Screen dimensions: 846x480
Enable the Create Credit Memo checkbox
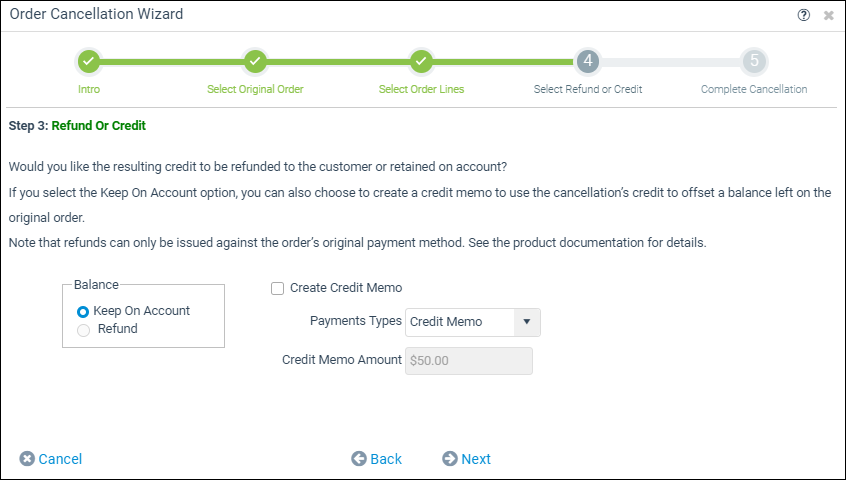pos(277,289)
